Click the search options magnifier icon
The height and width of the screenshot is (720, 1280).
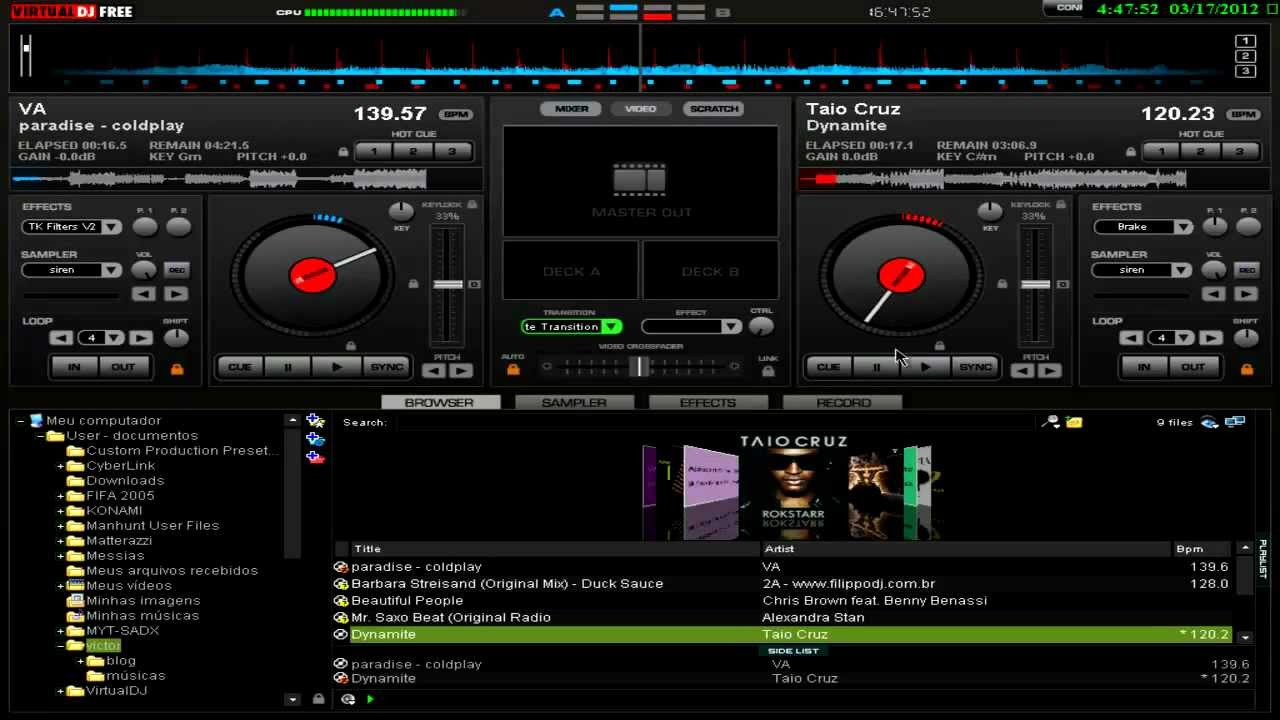point(1050,422)
